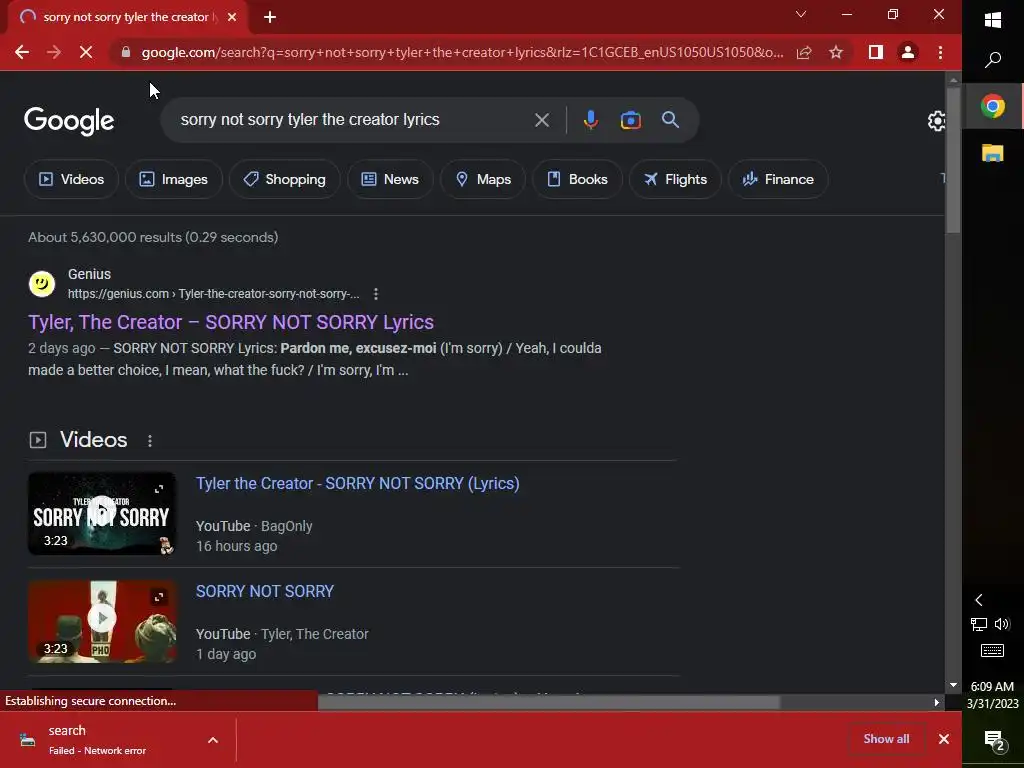Stop loading the page

coord(86,52)
